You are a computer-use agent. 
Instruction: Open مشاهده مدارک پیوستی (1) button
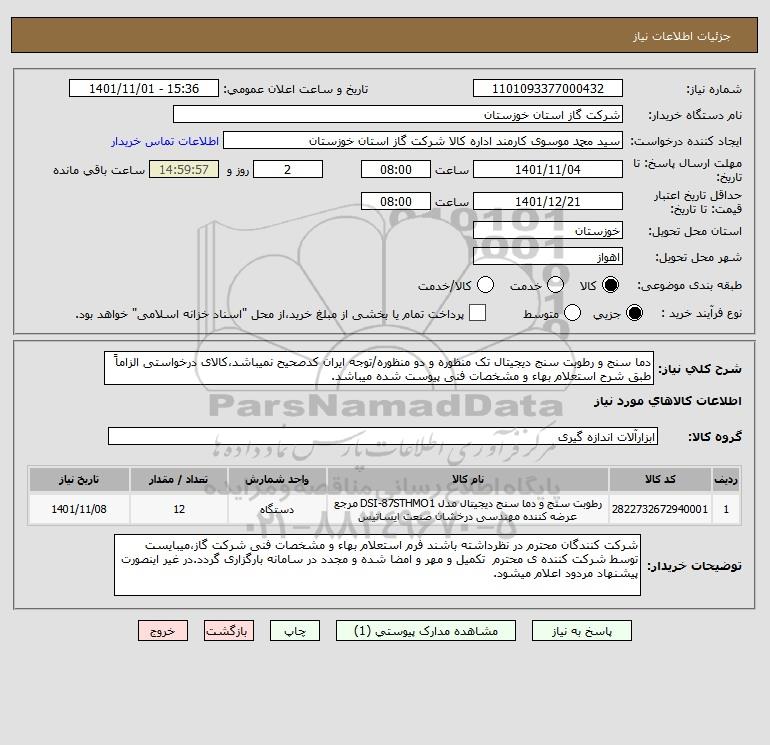(x=426, y=631)
